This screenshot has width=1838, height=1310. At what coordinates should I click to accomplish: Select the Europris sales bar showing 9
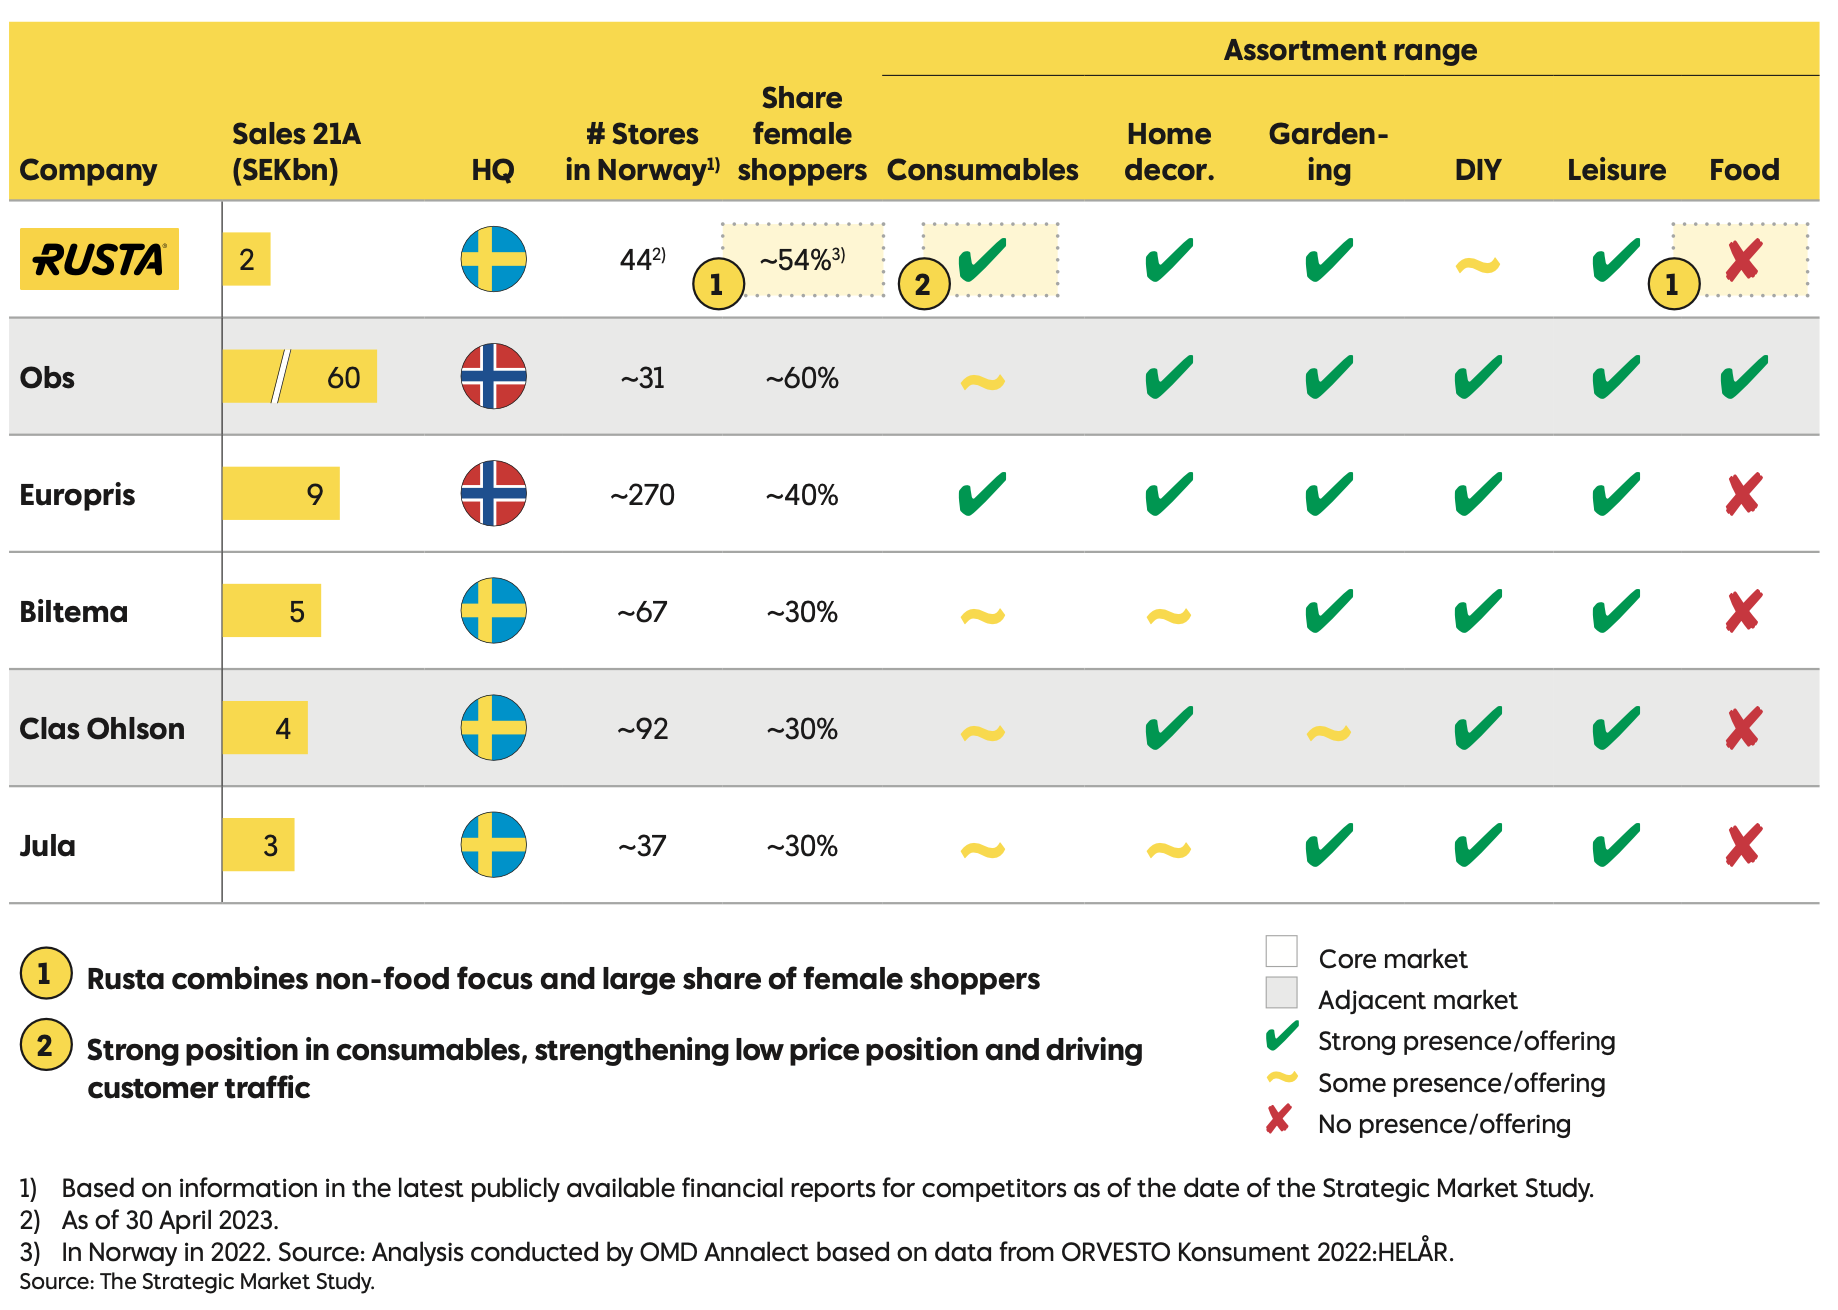[281, 494]
